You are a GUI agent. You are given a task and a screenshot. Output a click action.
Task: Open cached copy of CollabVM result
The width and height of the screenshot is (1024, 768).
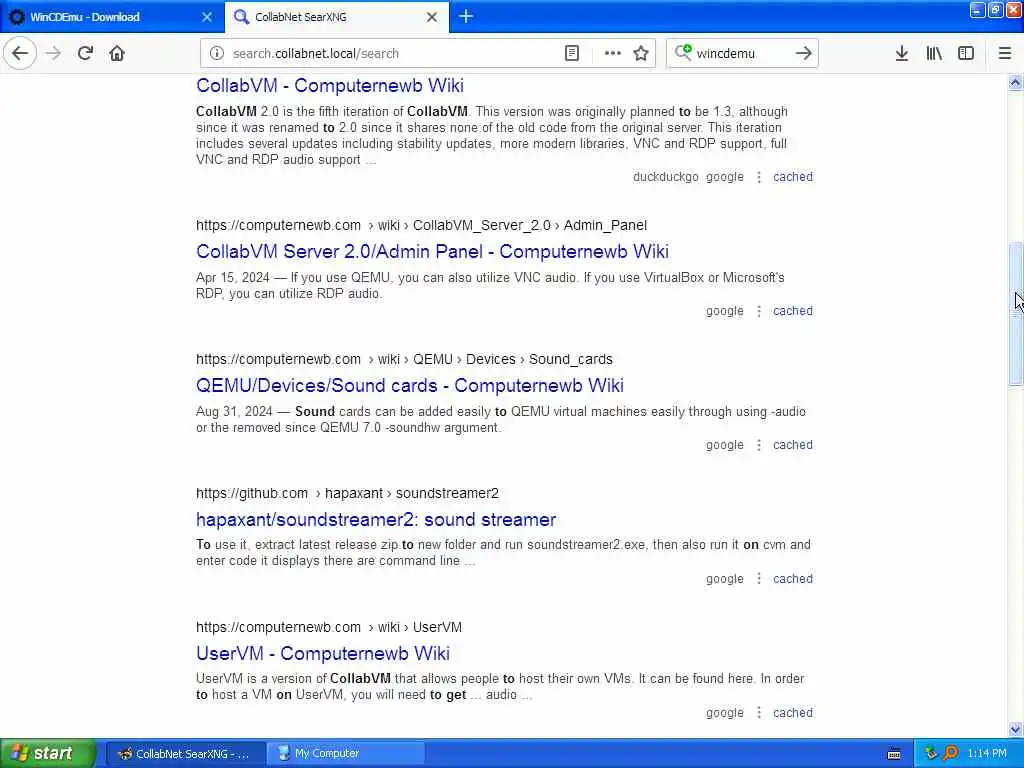point(793,177)
